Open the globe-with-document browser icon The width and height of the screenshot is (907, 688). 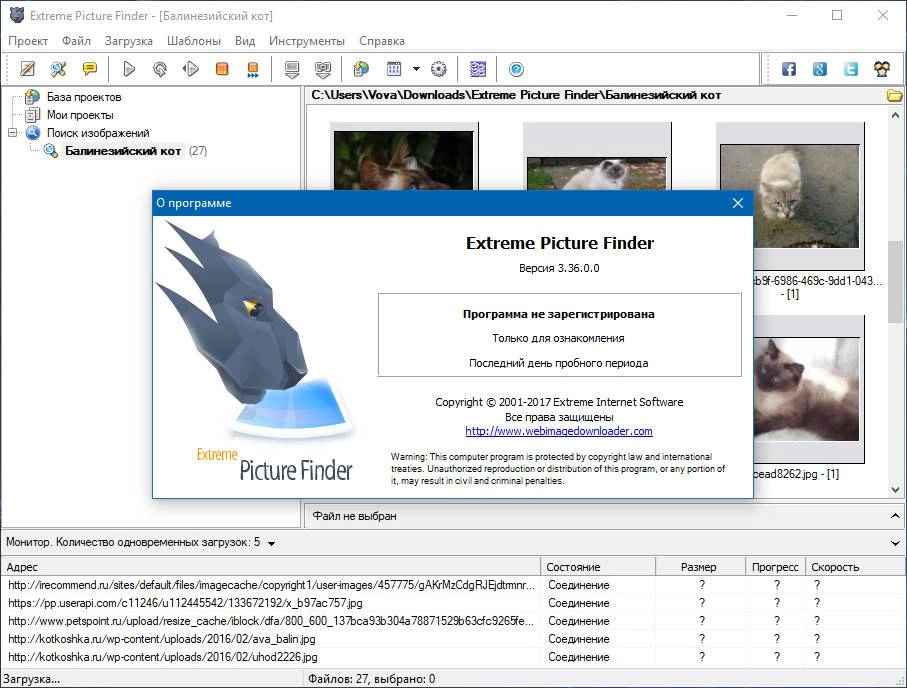click(x=362, y=69)
